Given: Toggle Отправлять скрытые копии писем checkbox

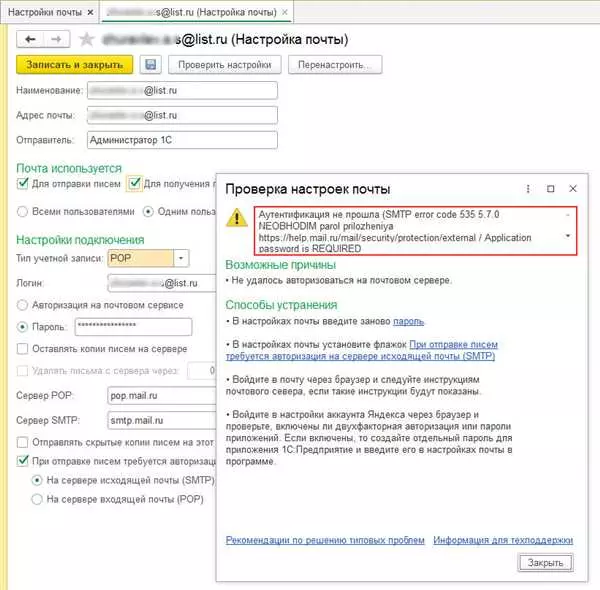Looking at the screenshot, I should 23,442.
